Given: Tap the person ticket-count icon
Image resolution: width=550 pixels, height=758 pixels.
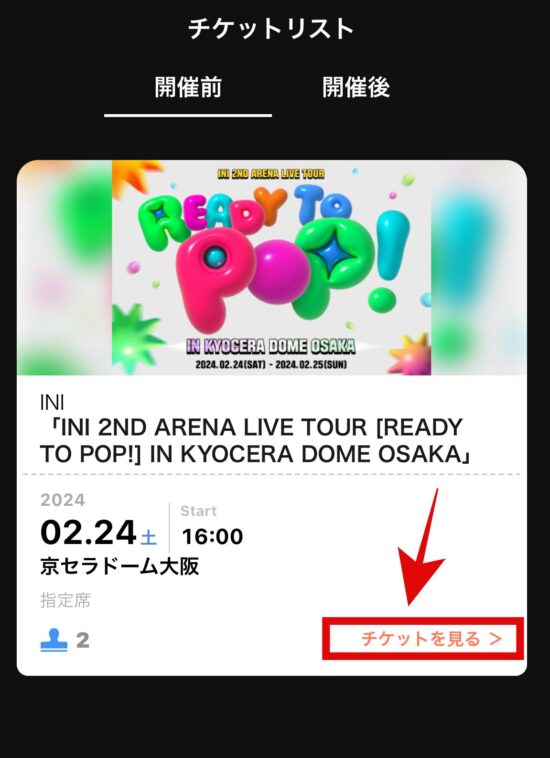Looking at the screenshot, I should pyautogui.click(x=54, y=640).
